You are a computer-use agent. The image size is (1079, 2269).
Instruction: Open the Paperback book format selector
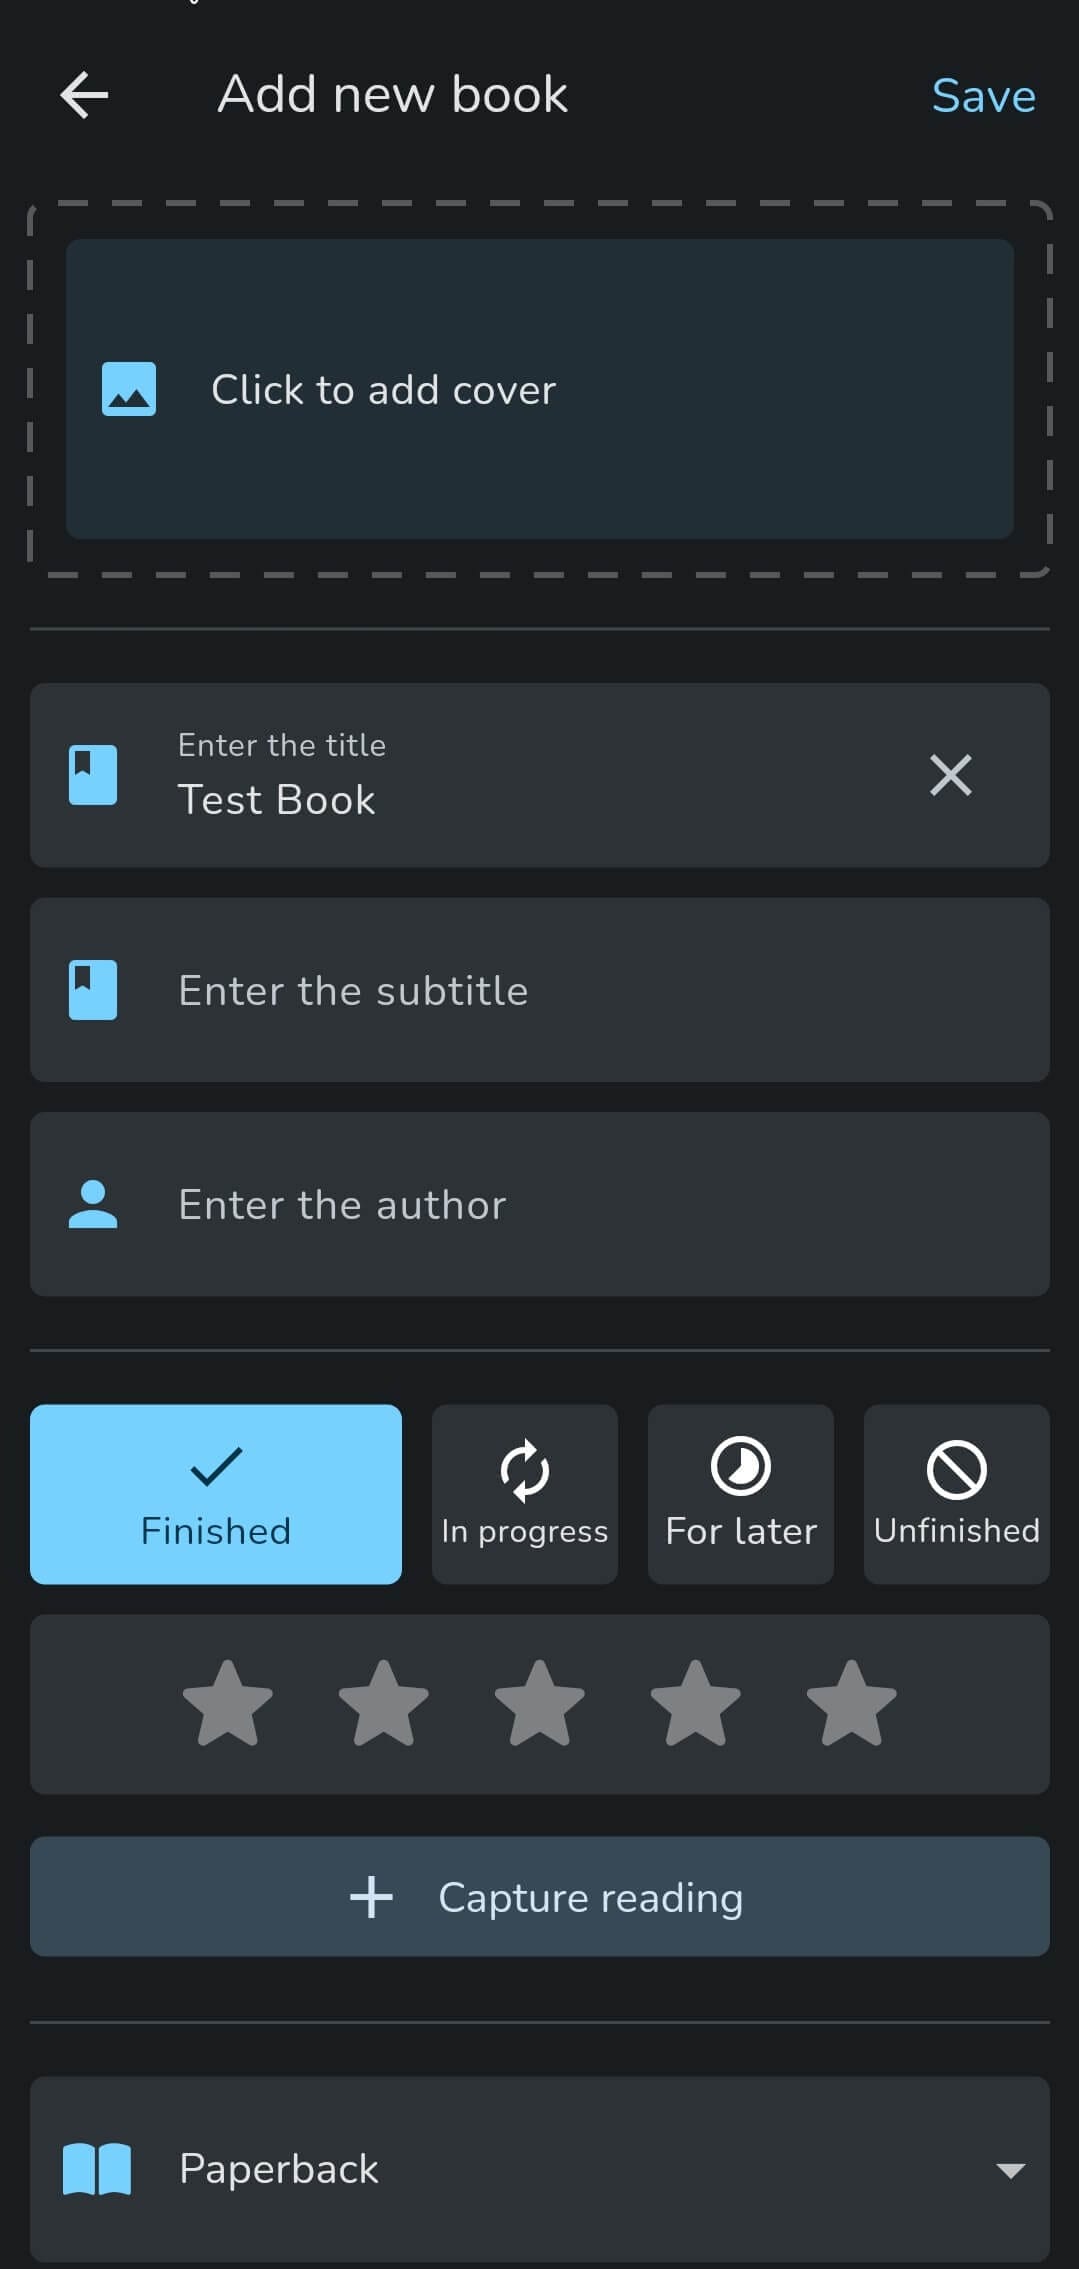pyautogui.click(x=540, y=2169)
